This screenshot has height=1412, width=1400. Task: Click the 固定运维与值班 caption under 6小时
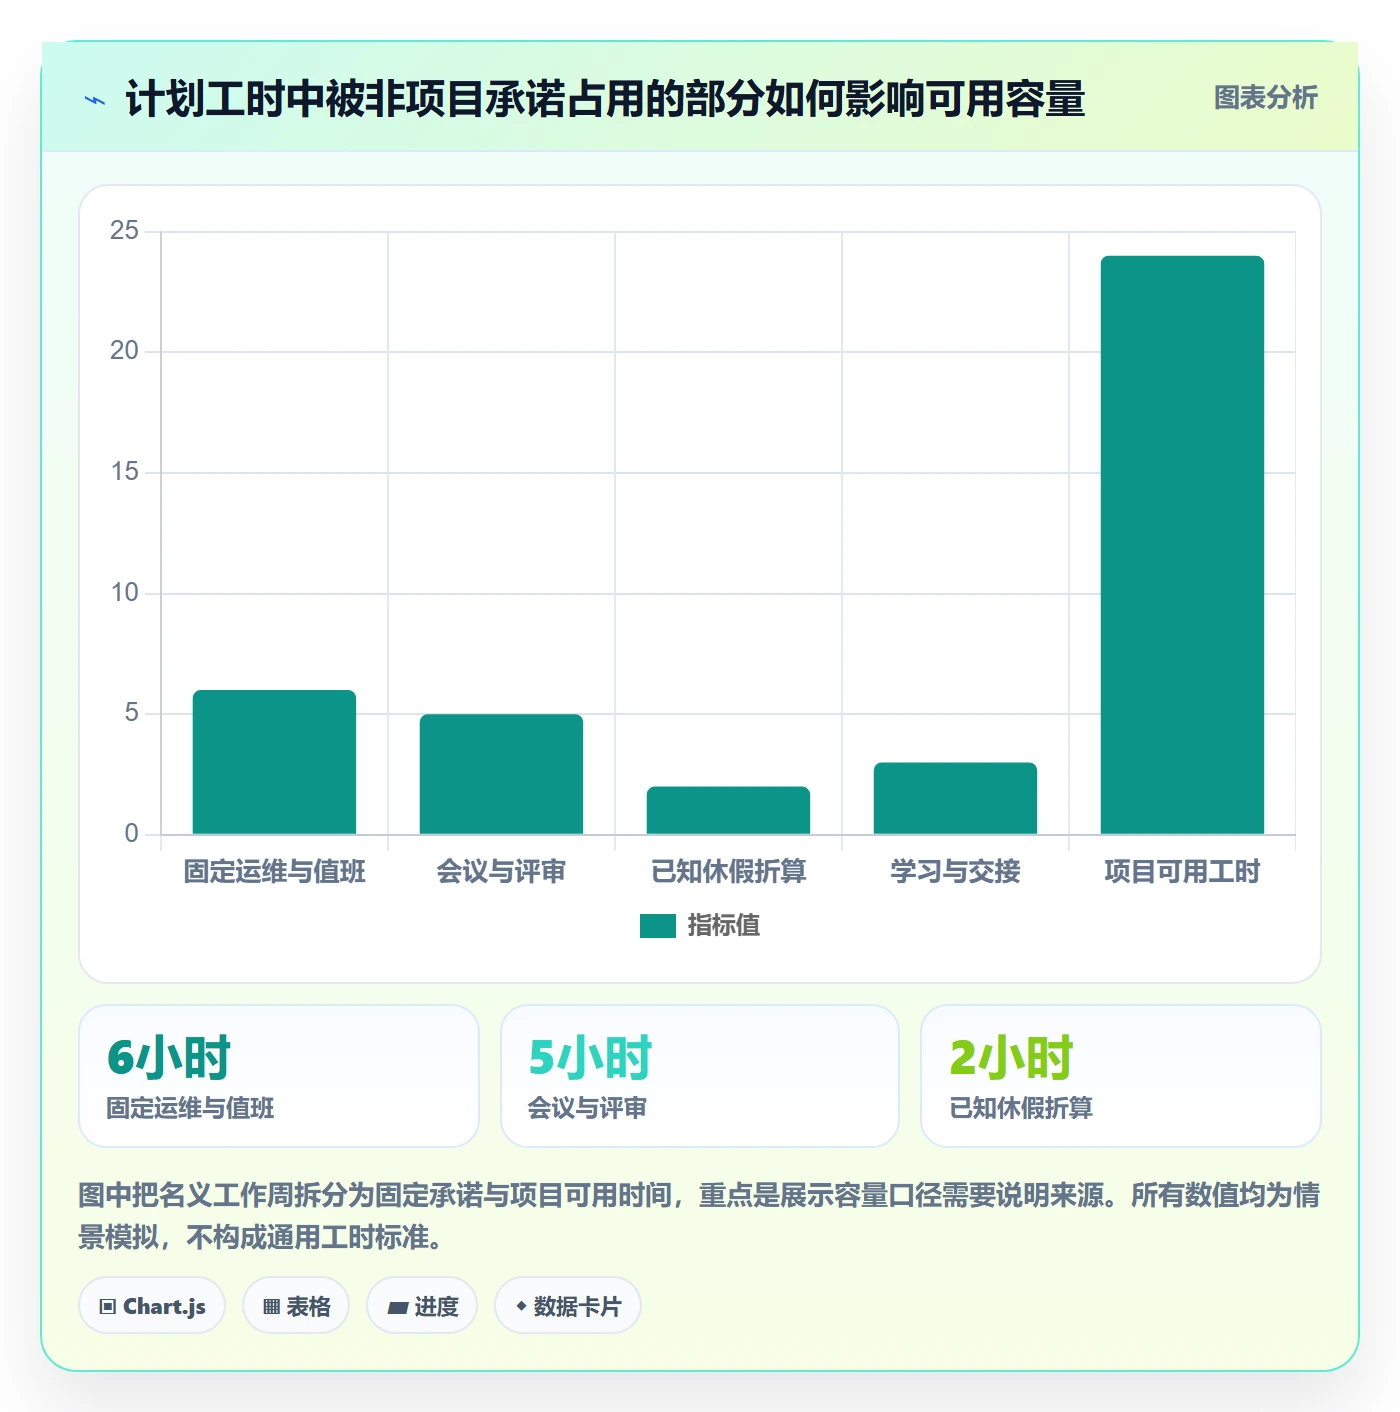pos(190,1108)
